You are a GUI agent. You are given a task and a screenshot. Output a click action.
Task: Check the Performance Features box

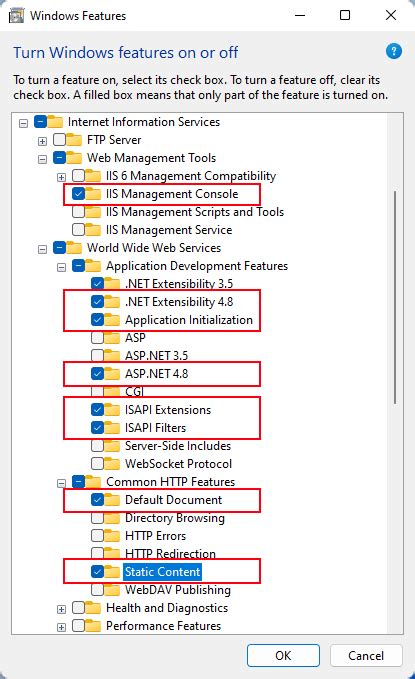tap(78, 626)
